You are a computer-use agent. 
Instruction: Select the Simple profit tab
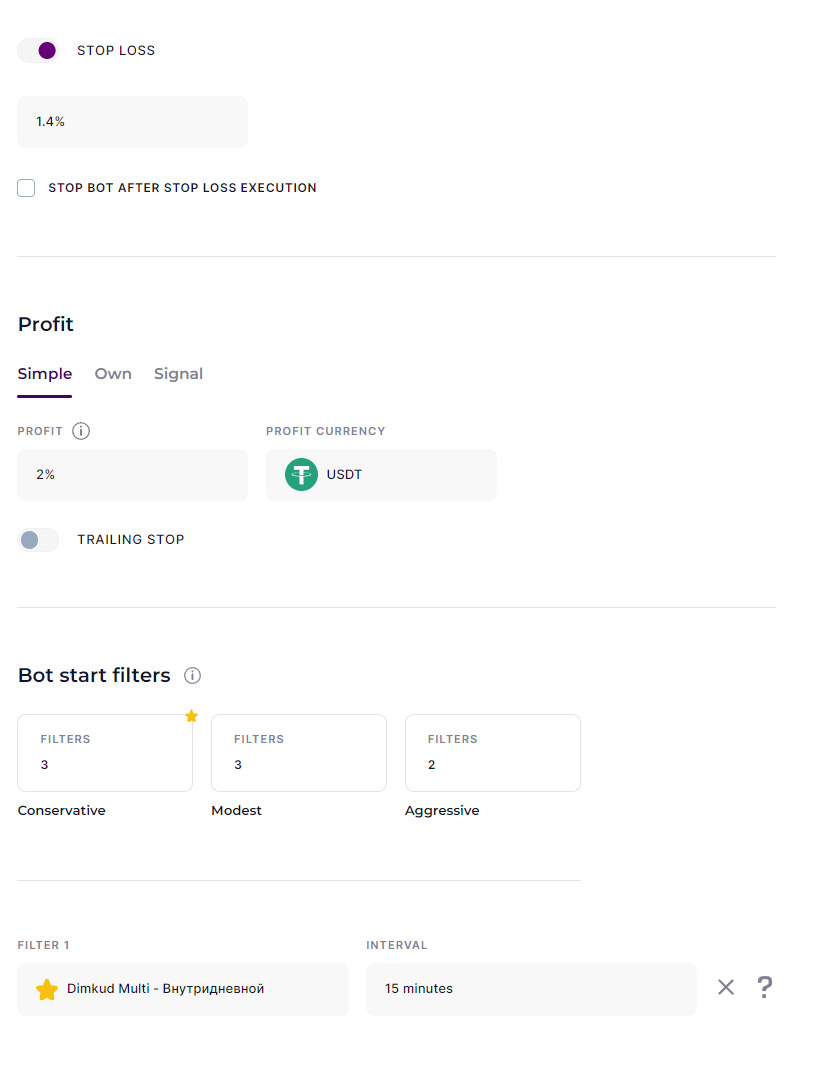[x=45, y=374]
